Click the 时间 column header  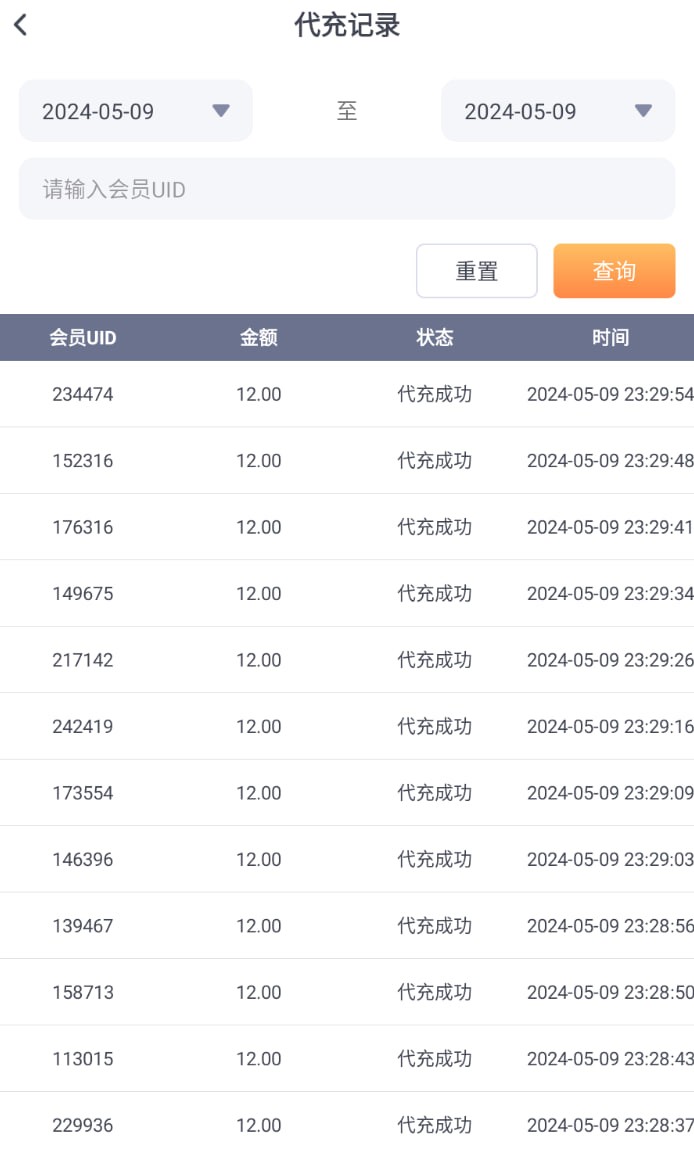pos(610,338)
